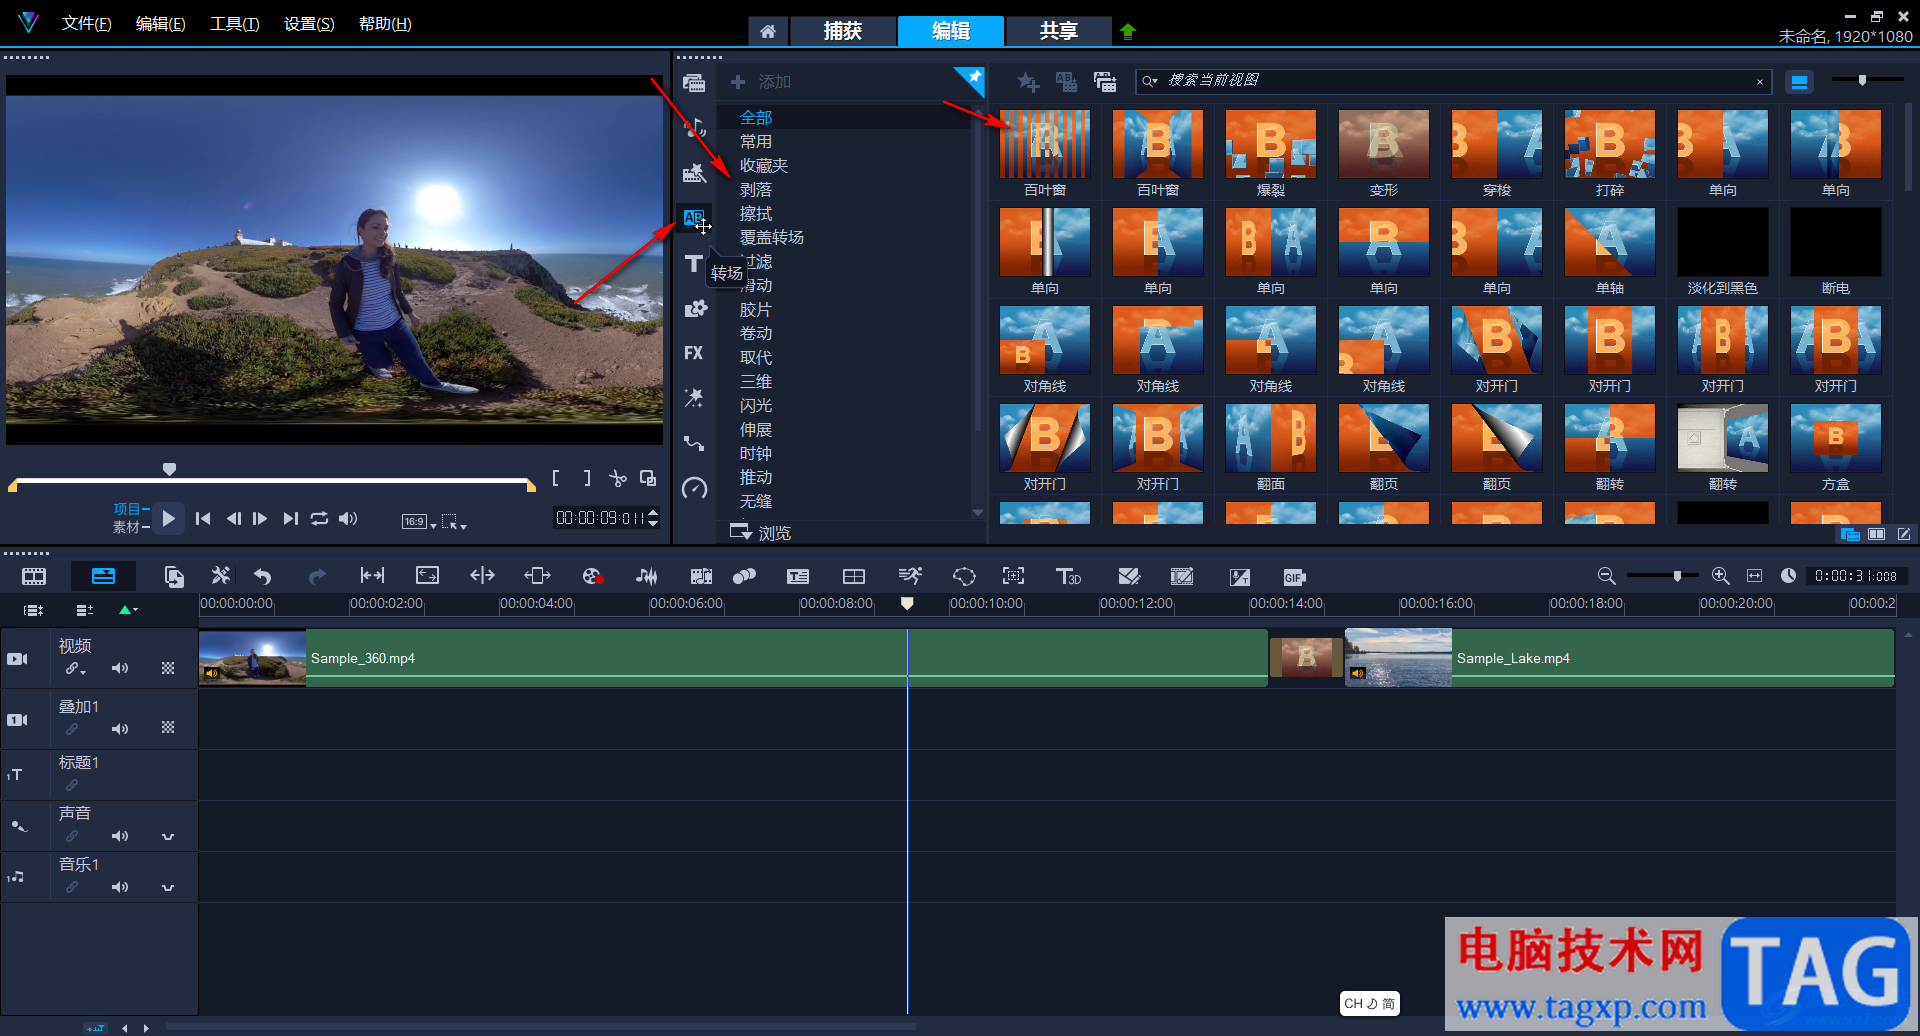
Task: Switch preview to 素材 clip mode
Action: tap(127, 527)
